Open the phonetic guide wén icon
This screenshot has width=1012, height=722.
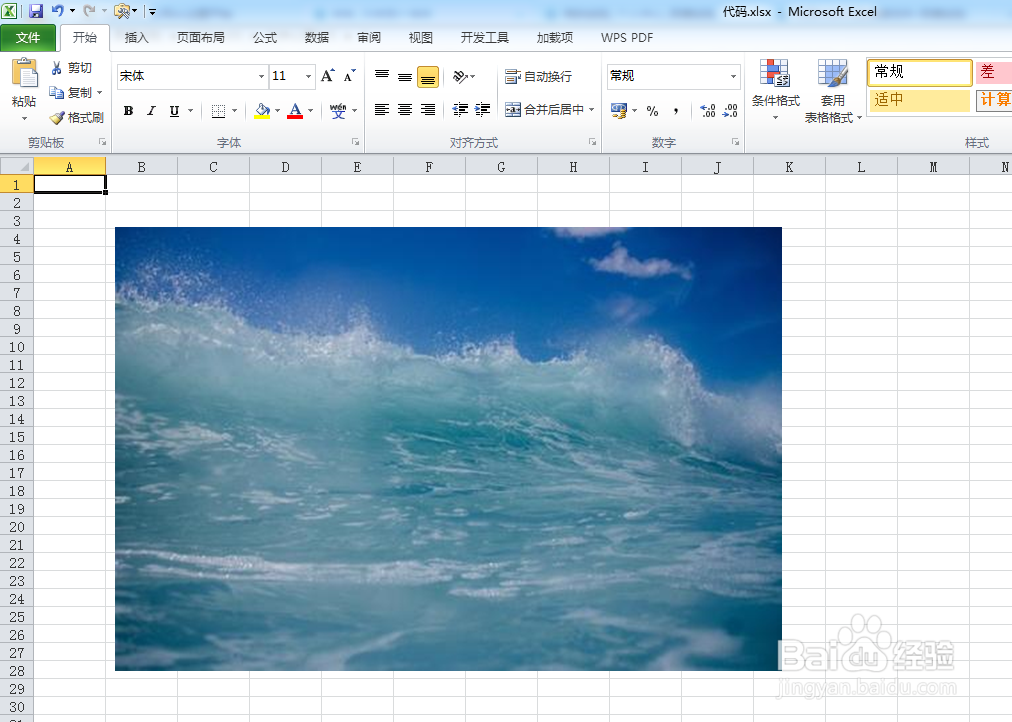pos(338,111)
